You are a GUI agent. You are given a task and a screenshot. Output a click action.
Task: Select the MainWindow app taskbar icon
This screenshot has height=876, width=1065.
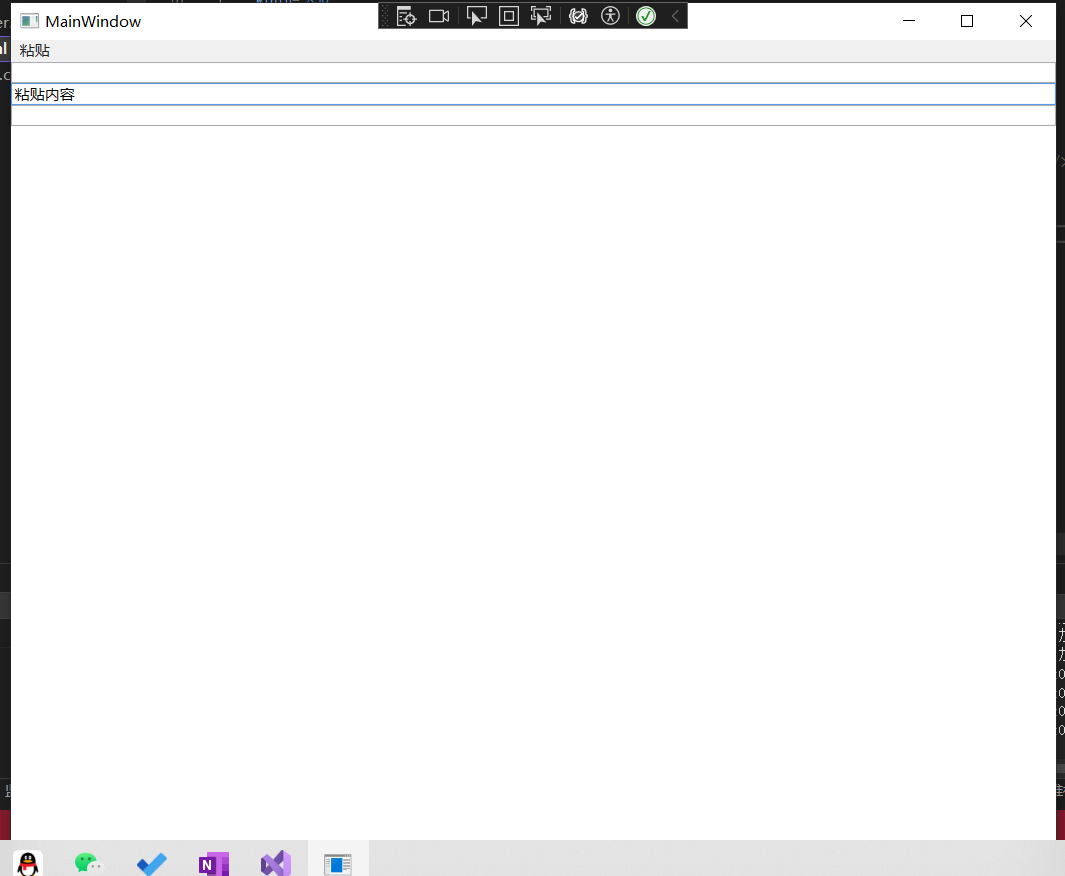coord(338,864)
